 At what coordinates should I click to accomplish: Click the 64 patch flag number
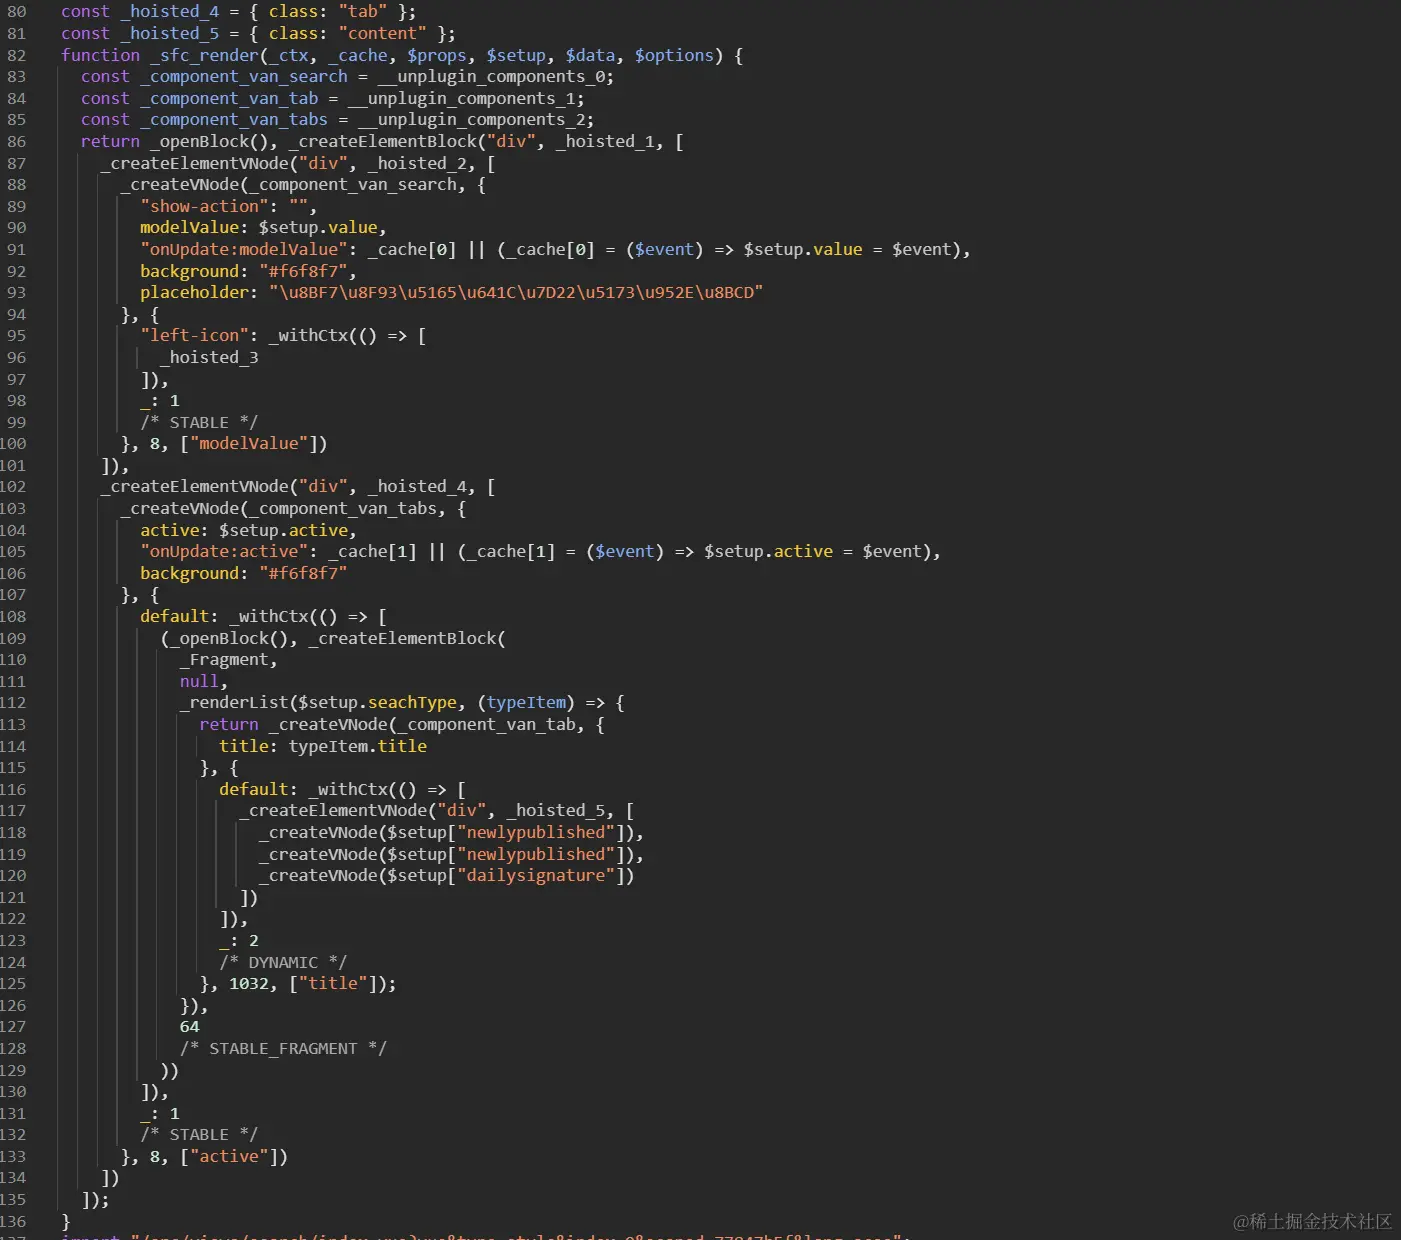190,1027
